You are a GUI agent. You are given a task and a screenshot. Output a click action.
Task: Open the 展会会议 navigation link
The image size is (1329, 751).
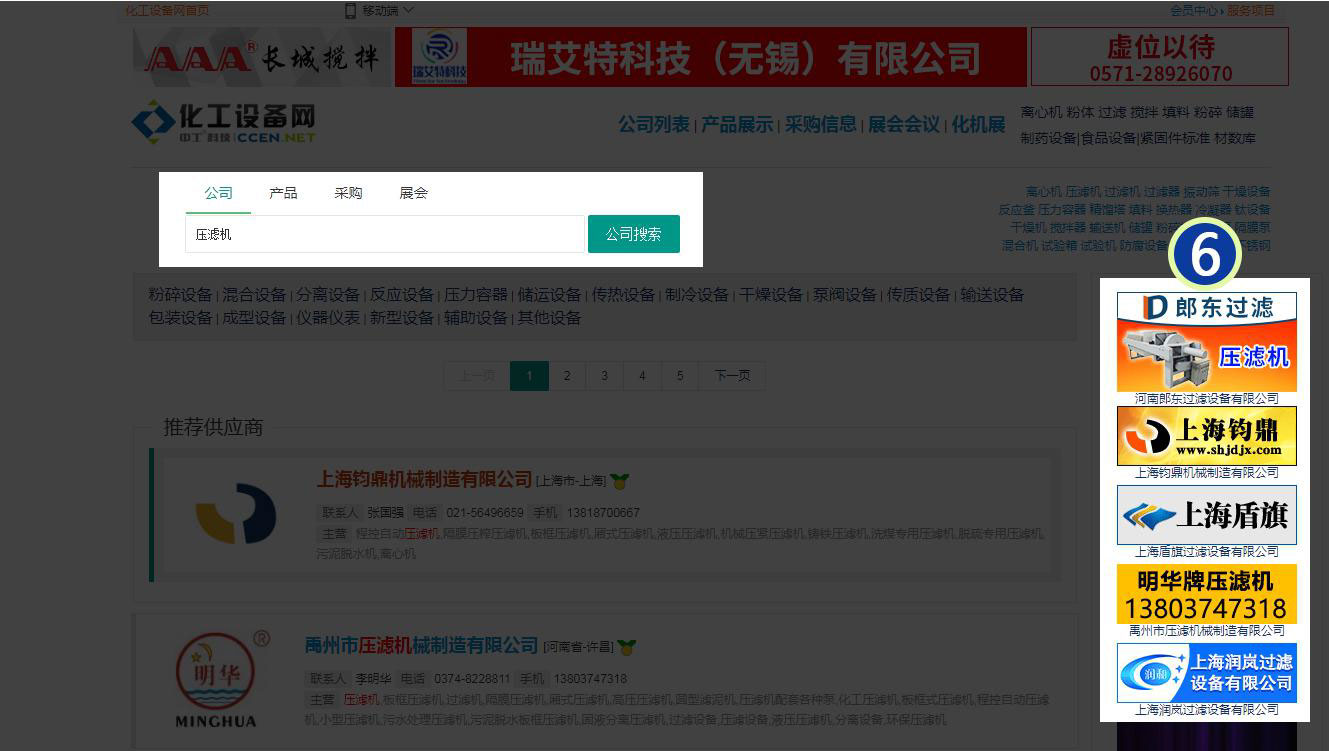coord(903,125)
